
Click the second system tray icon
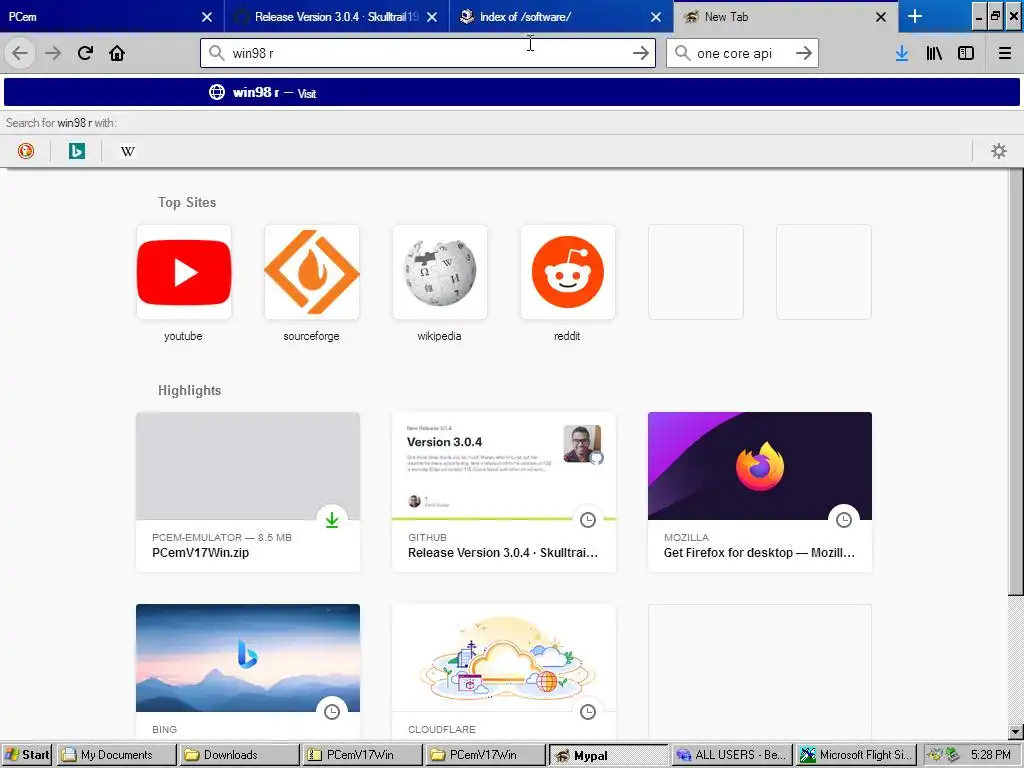953,754
